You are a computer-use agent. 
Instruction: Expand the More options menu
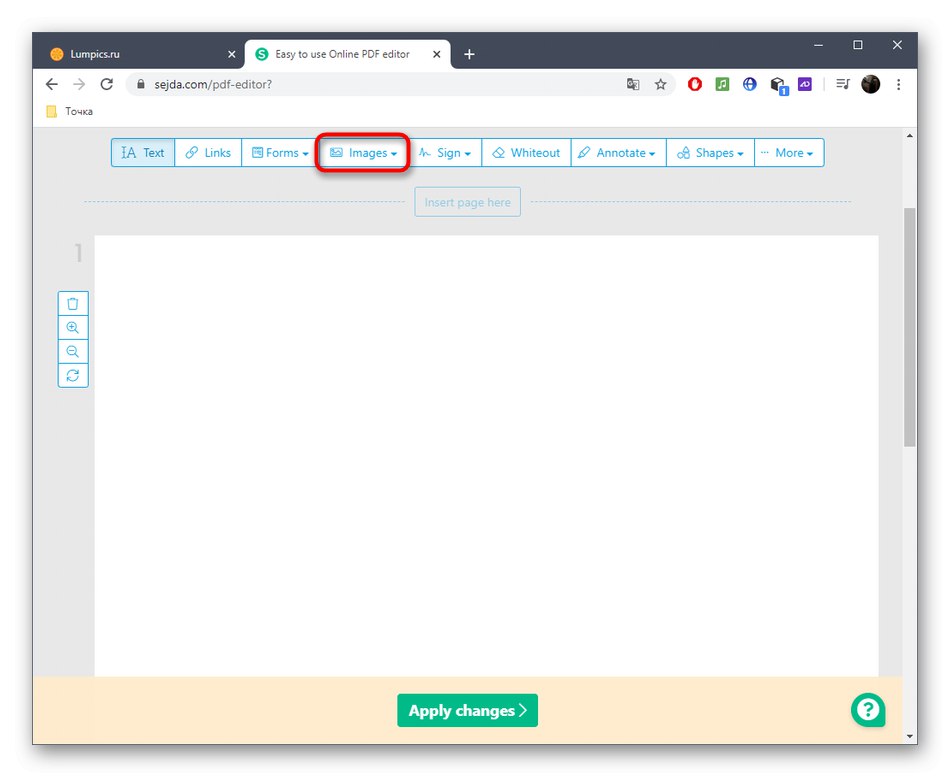[x=789, y=152]
